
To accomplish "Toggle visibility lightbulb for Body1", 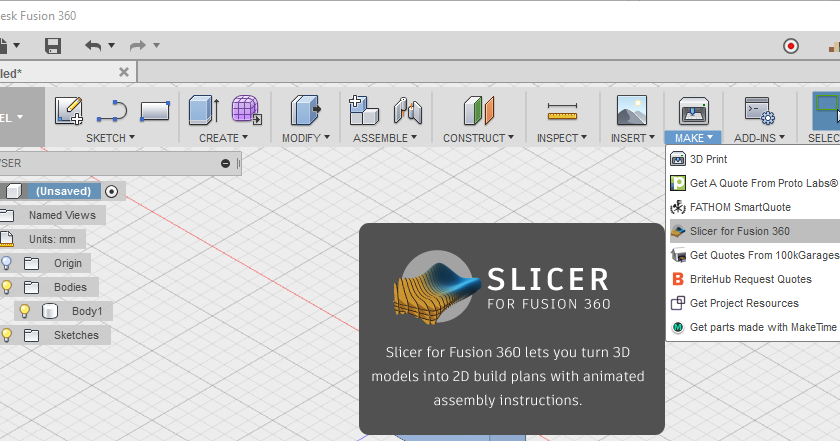I will (24, 311).
